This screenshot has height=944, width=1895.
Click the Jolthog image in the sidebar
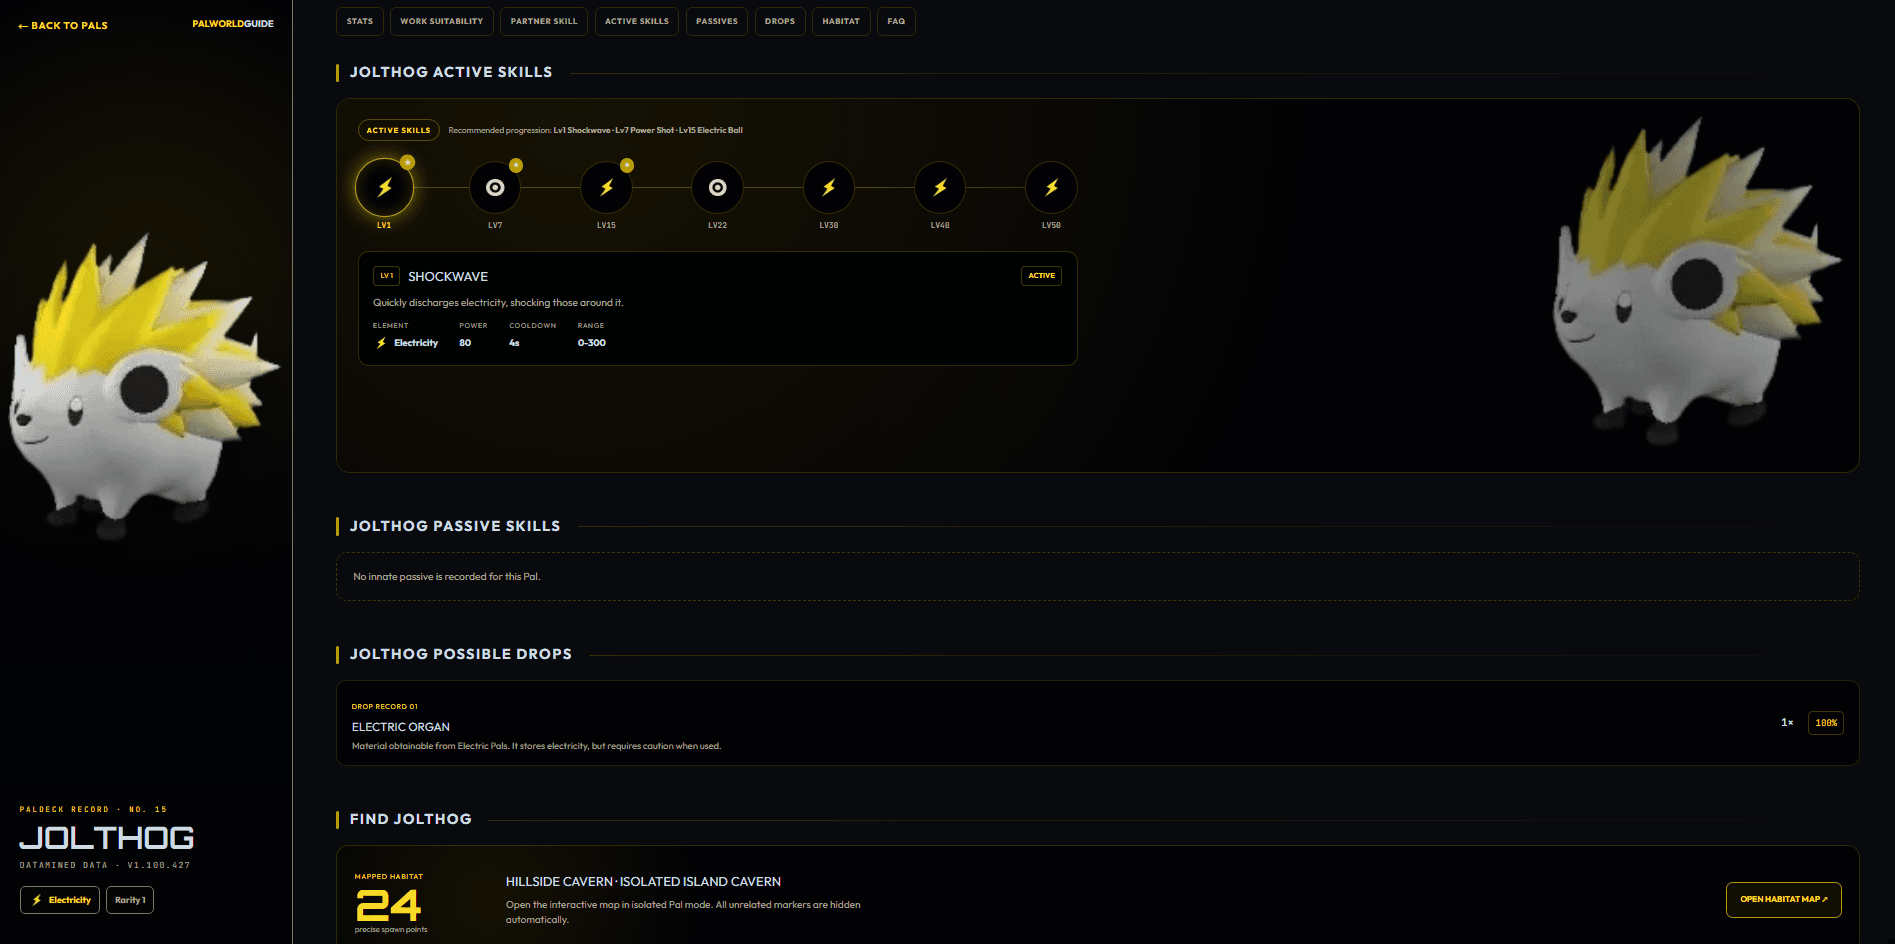click(x=143, y=385)
